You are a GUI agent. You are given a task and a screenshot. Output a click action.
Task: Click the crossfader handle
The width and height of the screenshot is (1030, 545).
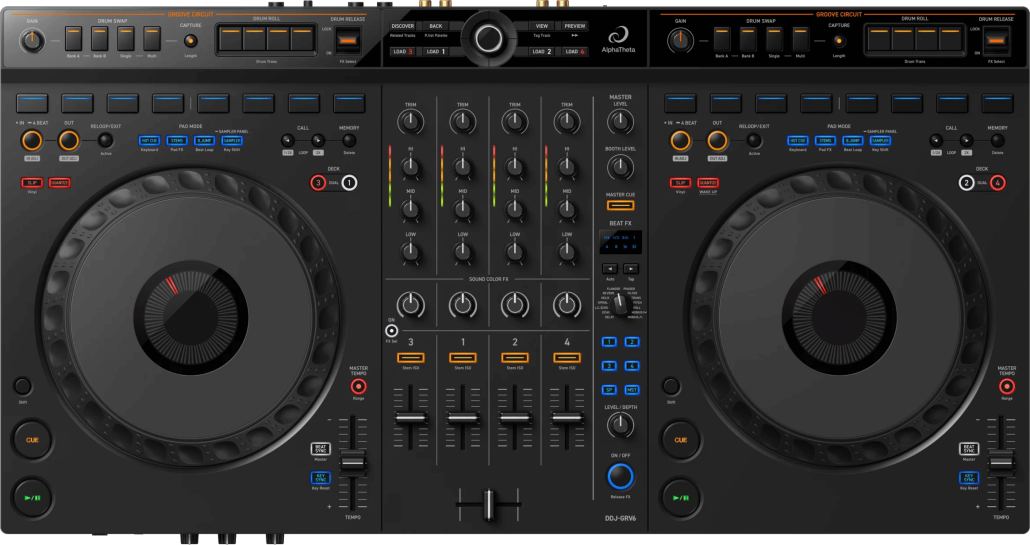[489, 504]
